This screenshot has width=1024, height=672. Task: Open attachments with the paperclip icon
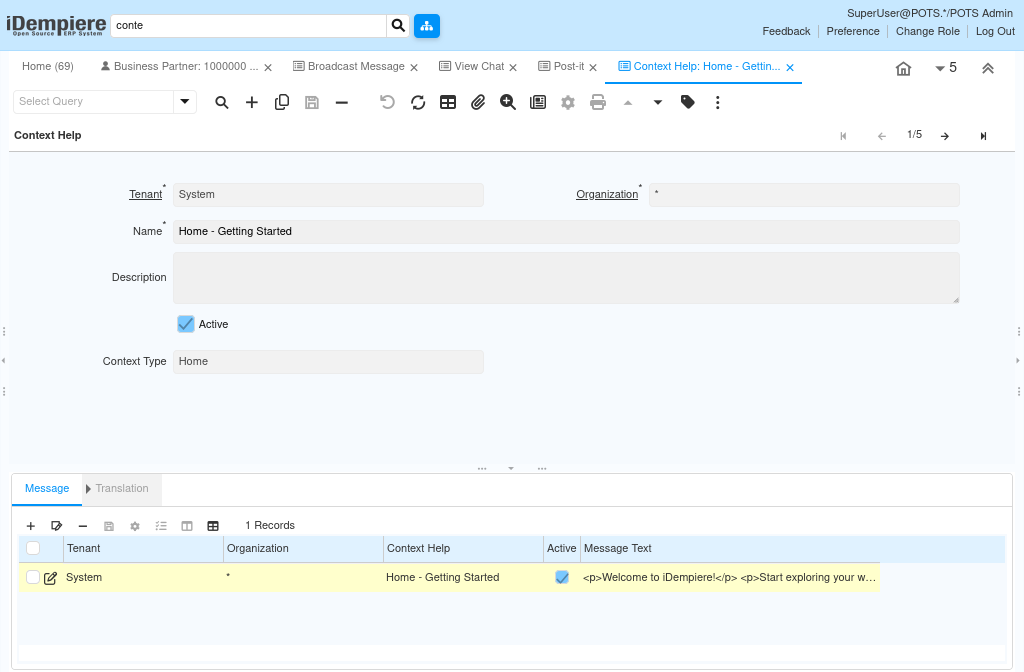pos(478,102)
